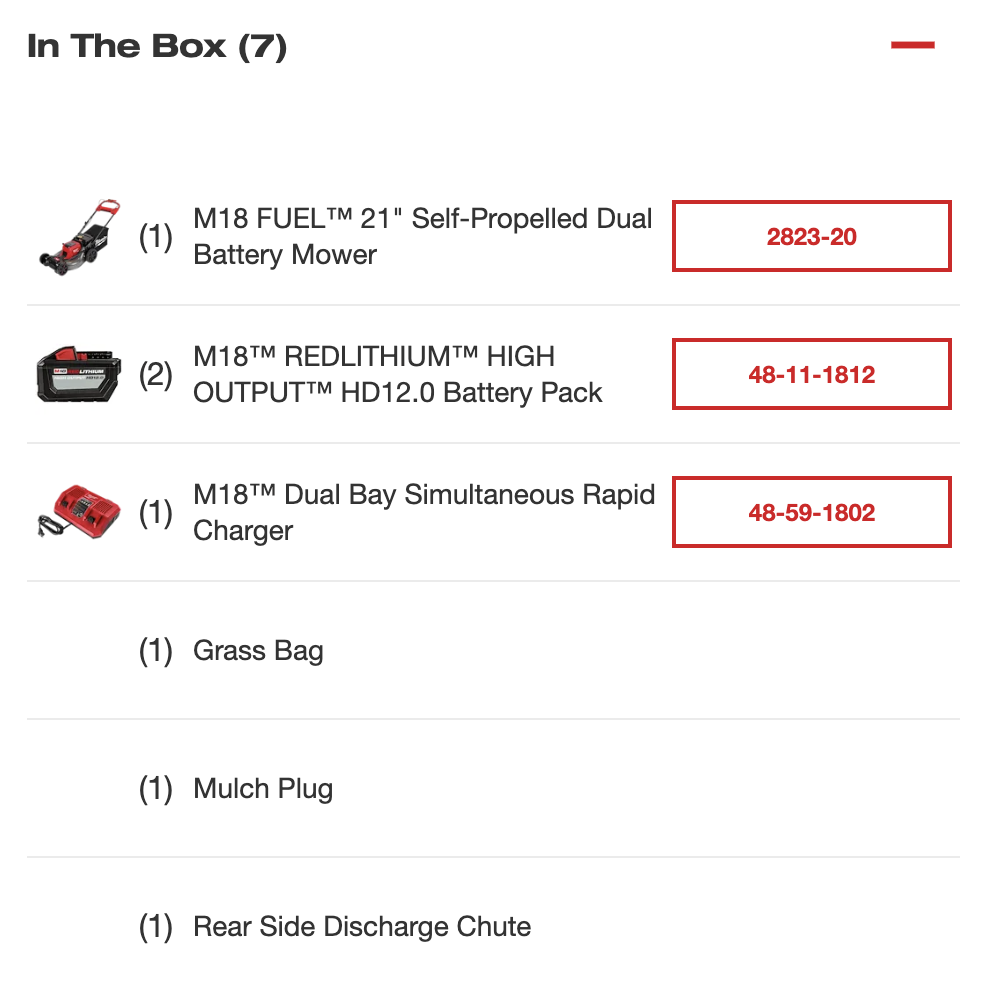Viewport: 982px width, 998px height.
Task: Collapse the In The Box section
Action: click(912, 45)
